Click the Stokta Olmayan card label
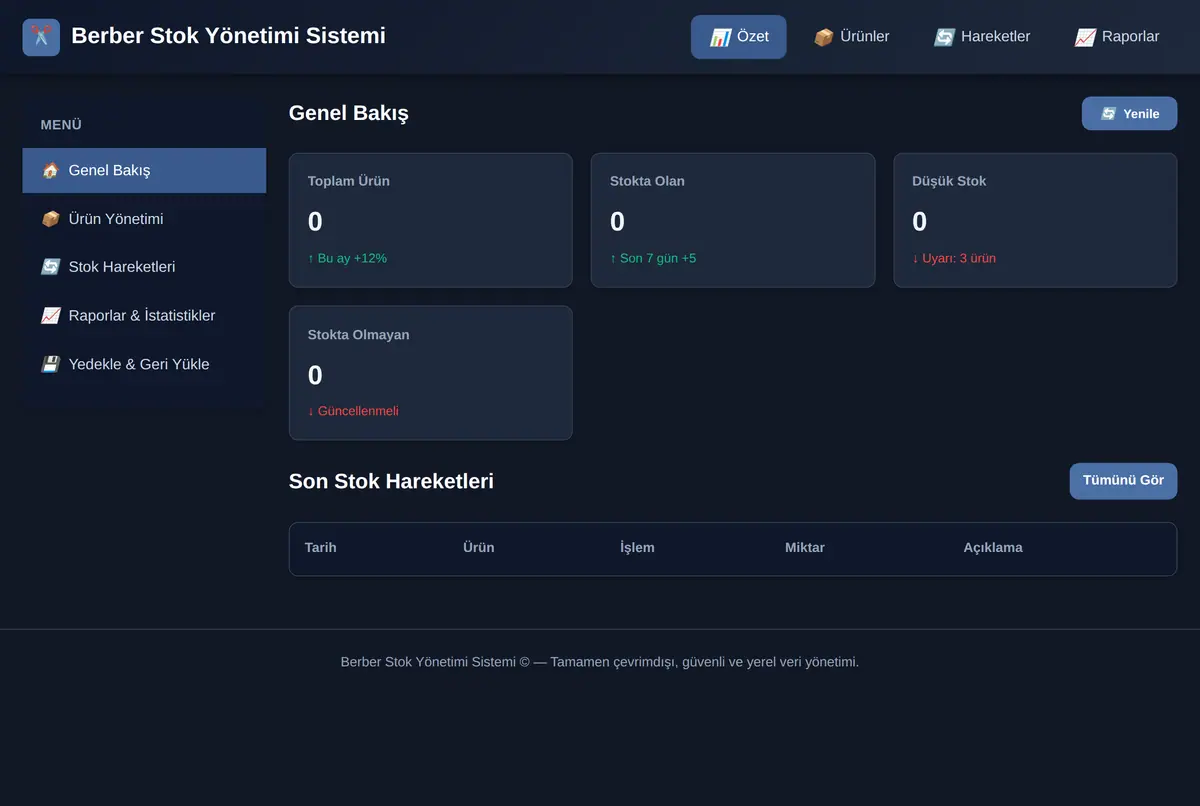Image resolution: width=1200 pixels, height=806 pixels. (358, 335)
